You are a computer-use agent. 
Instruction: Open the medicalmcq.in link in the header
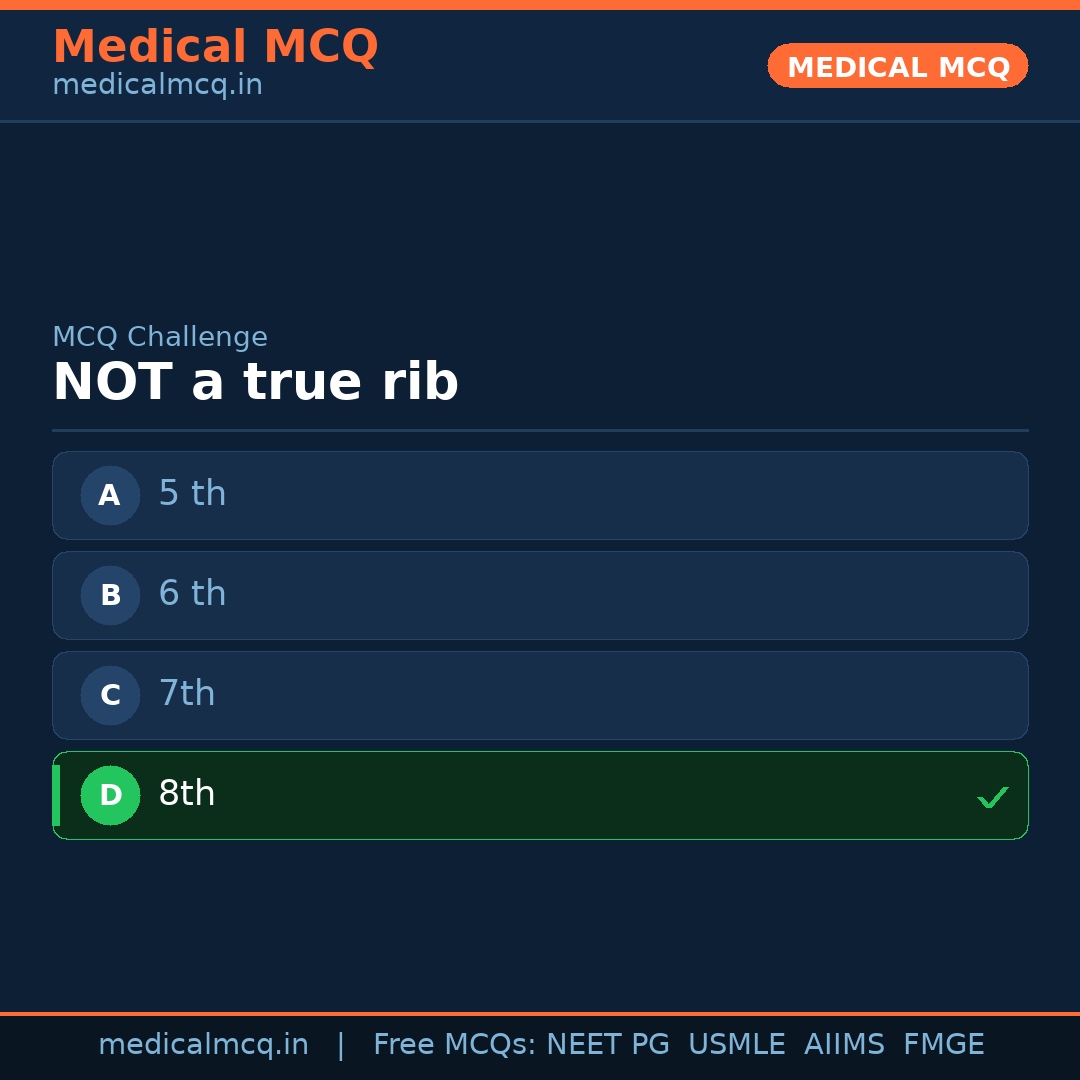[157, 86]
